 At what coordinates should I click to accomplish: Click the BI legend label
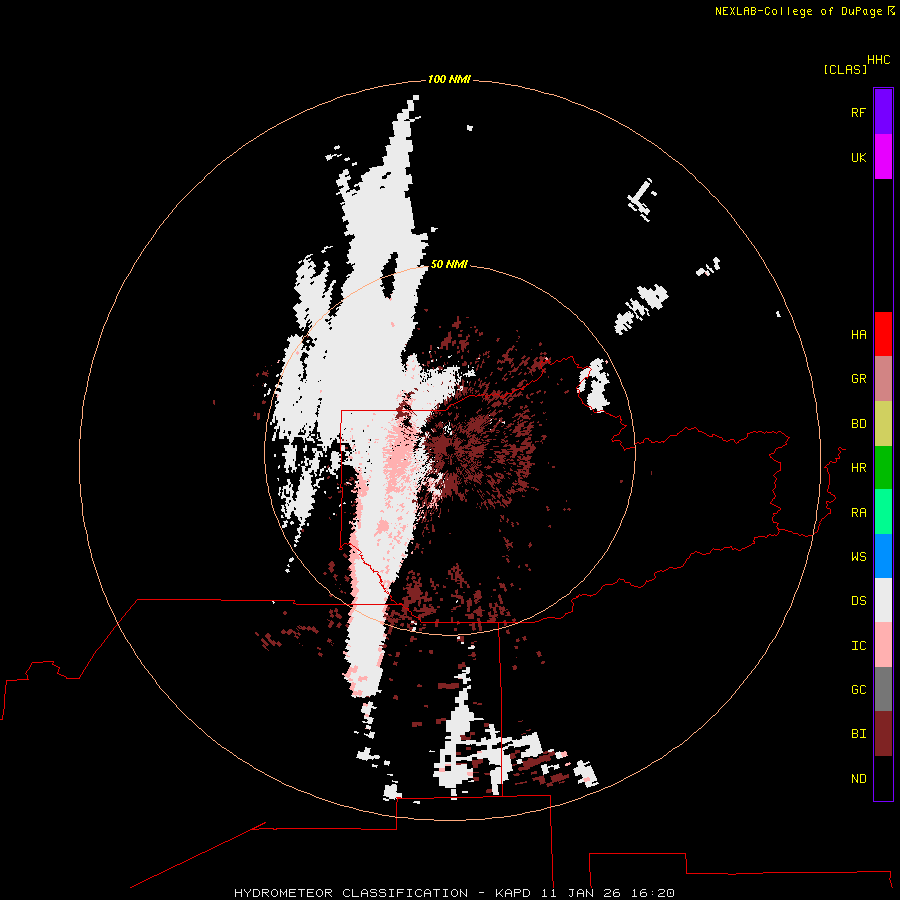pyautogui.click(x=858, y=734)
